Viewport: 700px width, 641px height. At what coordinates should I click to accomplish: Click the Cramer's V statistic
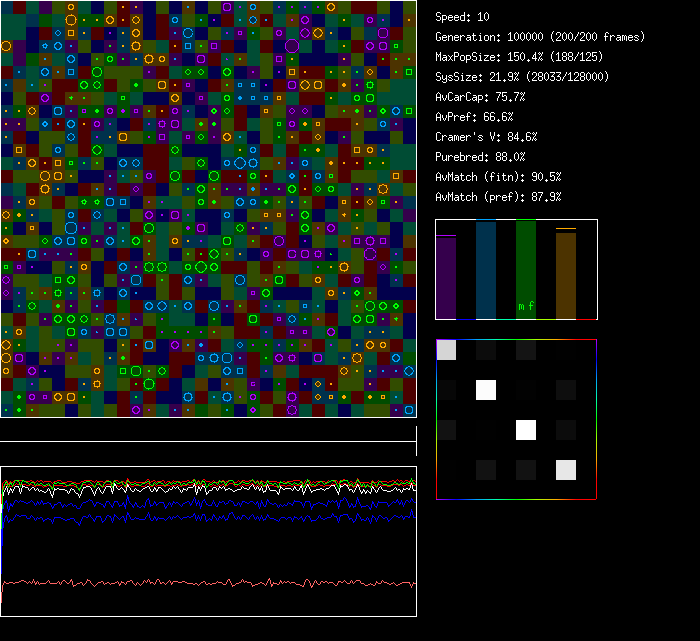486,137
